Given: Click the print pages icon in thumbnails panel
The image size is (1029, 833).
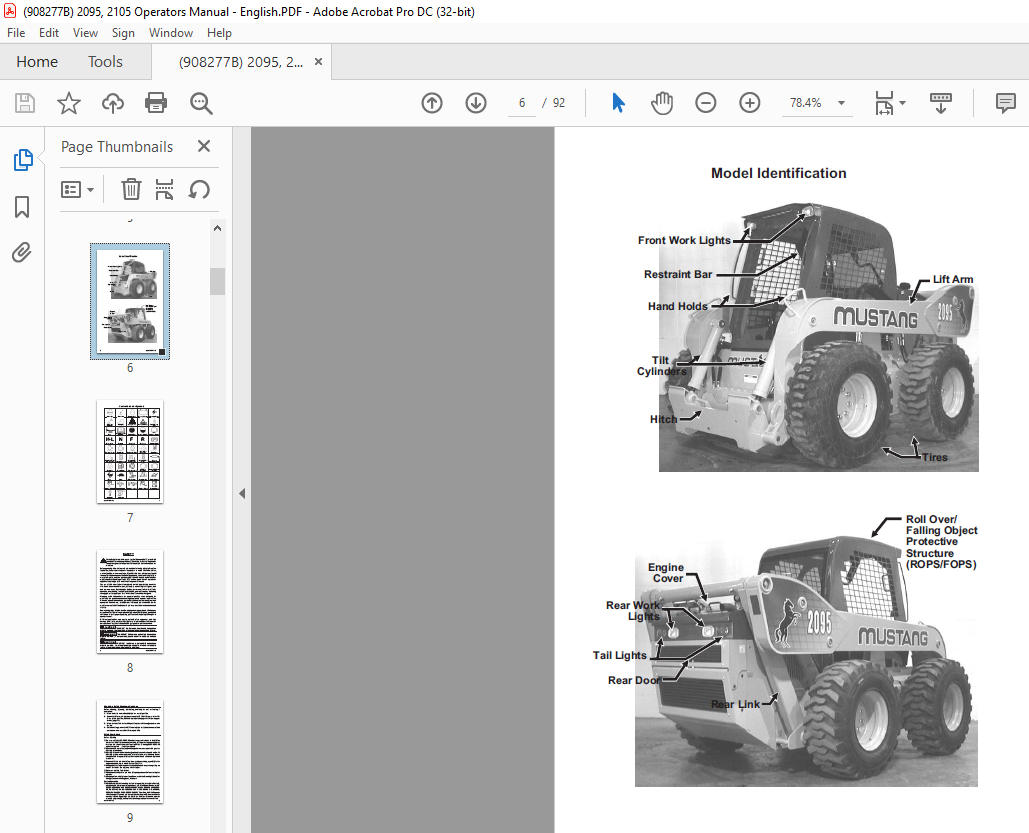Looking at the screenshot, I should 164,190.
